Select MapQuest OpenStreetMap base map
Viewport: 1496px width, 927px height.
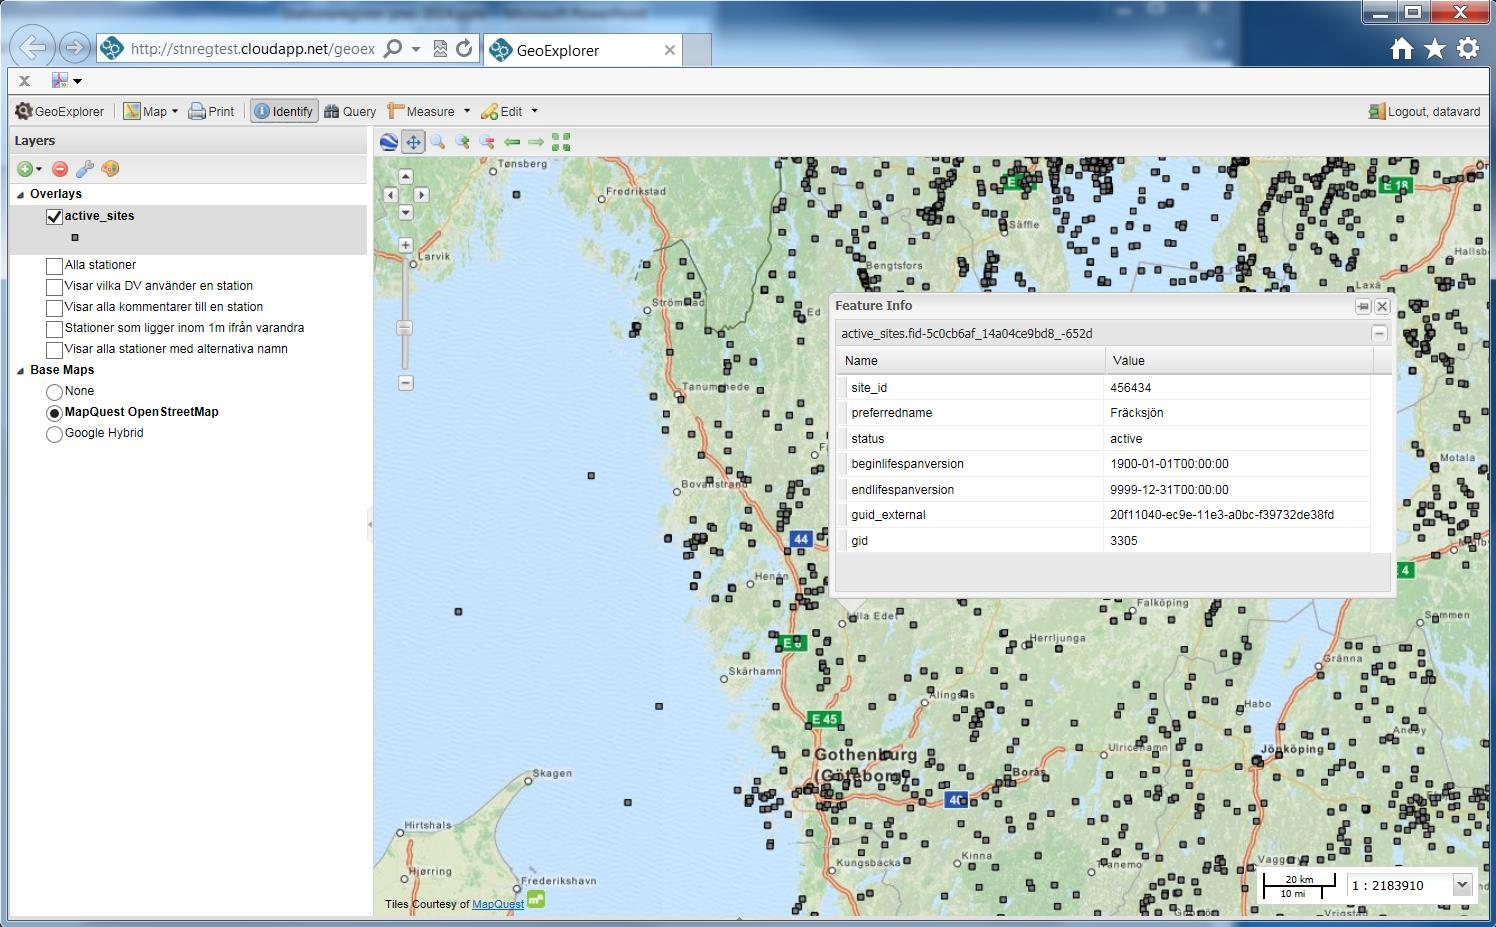pyautogui.click(x=54, y=413)
